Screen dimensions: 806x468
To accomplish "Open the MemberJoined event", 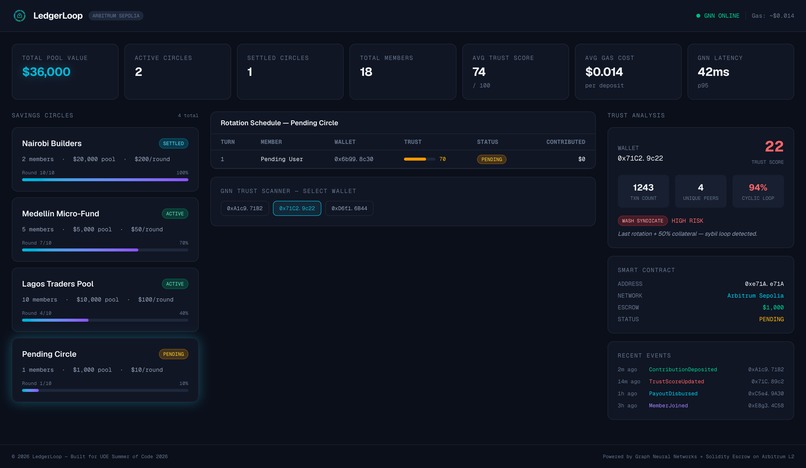I will pyautogui.click(x=668, y=406).
